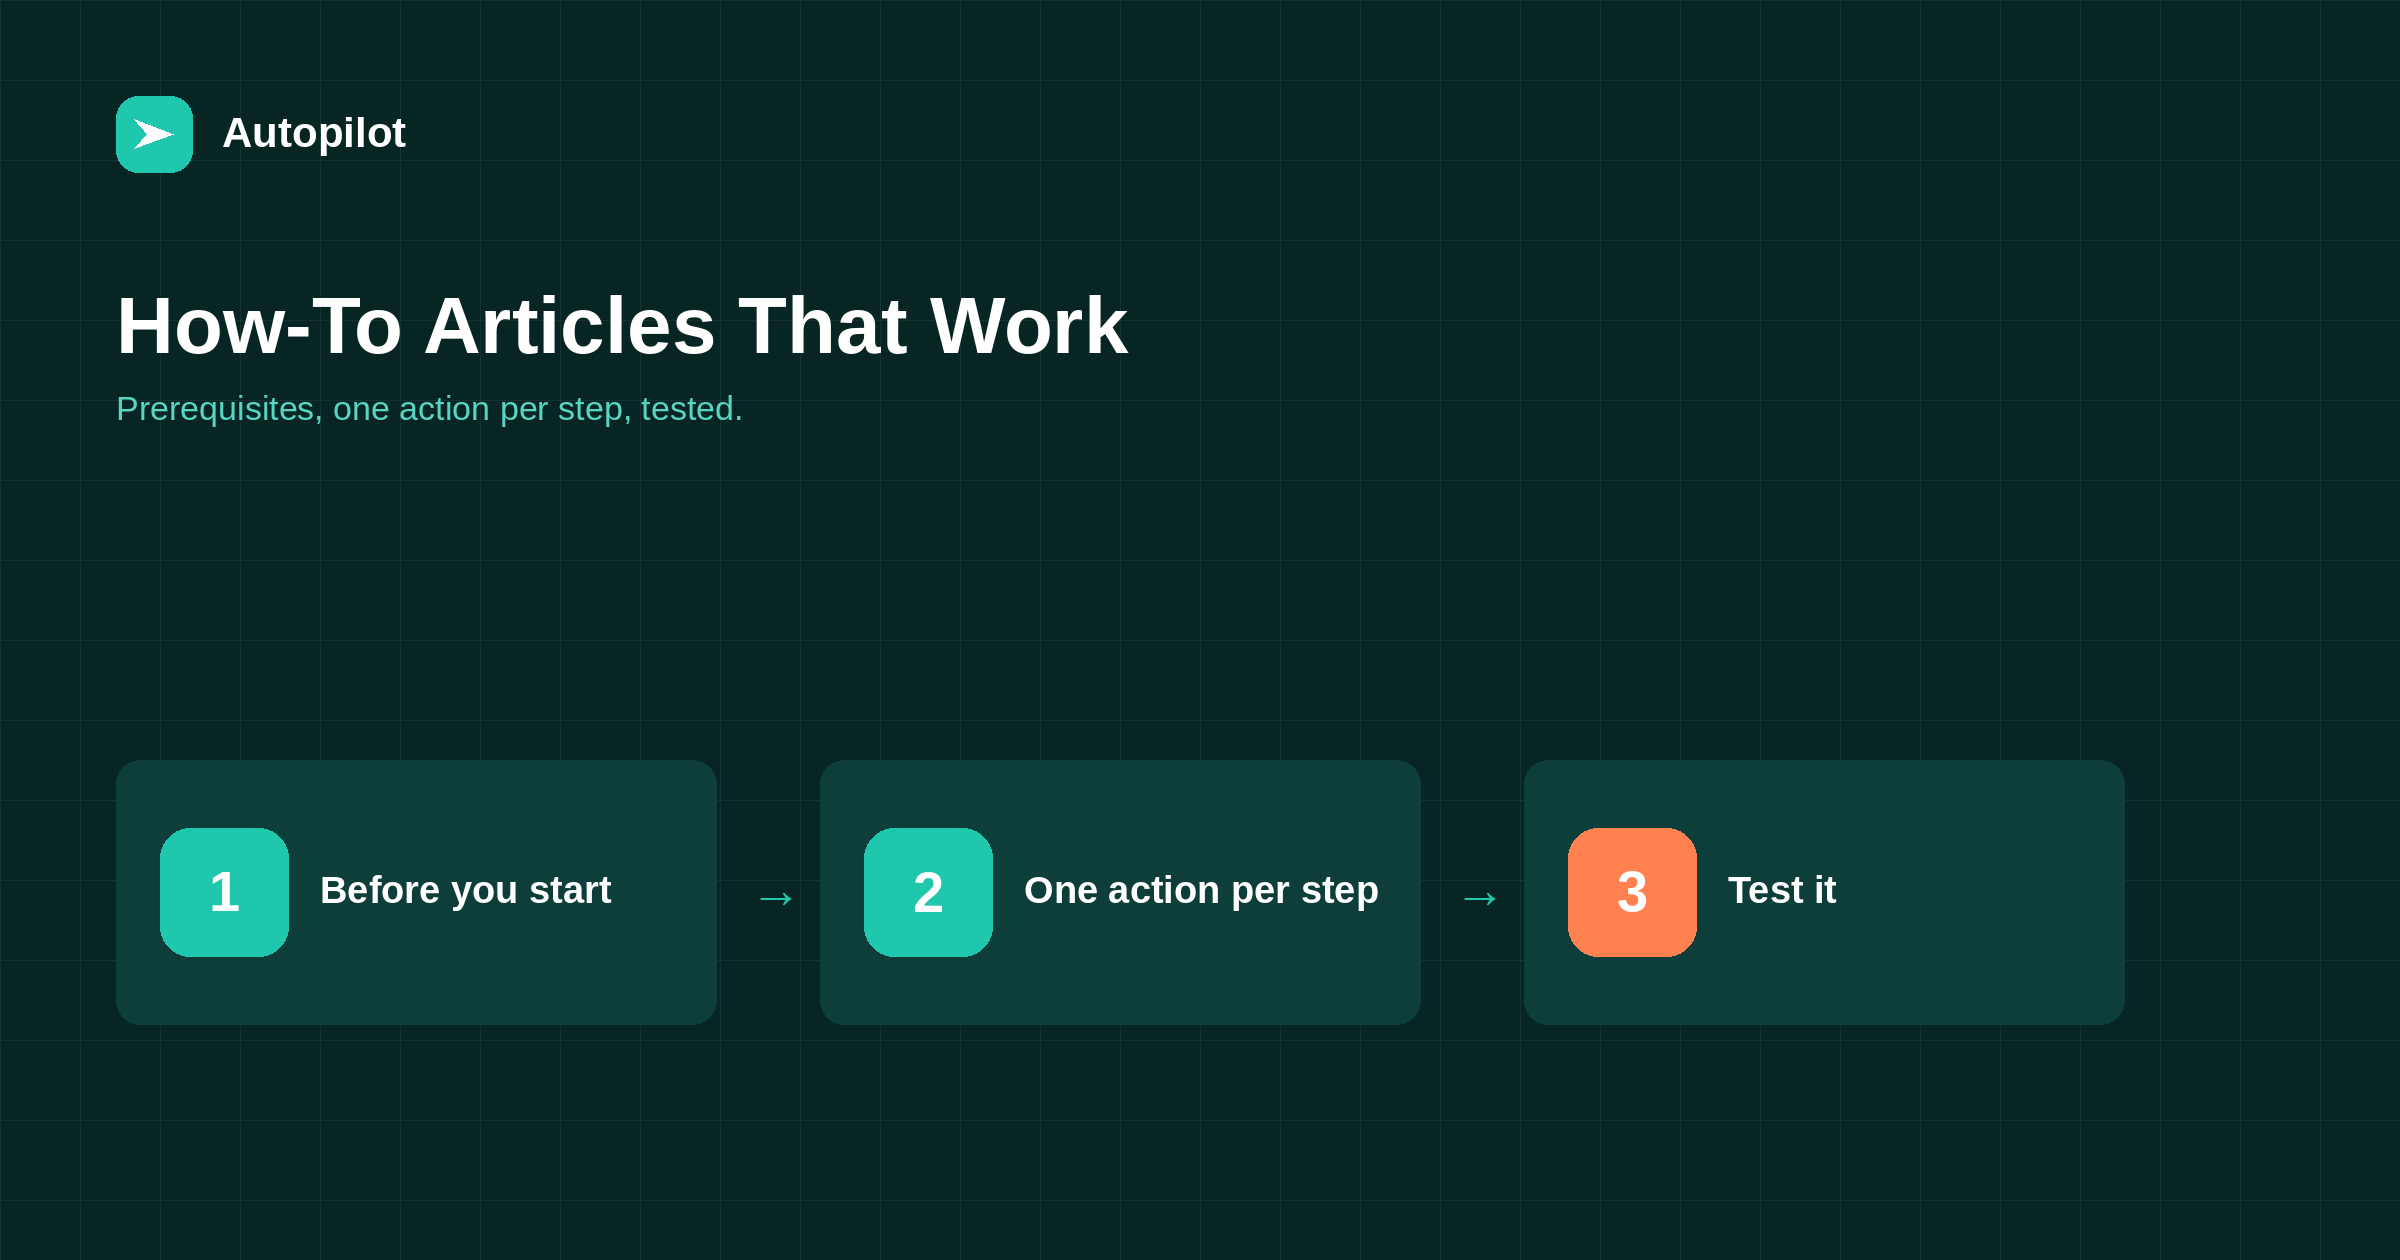Click the Autopilot brand name text
Image resolution: width=2400 pixels, height=1260 pixels.
point(314,134)
